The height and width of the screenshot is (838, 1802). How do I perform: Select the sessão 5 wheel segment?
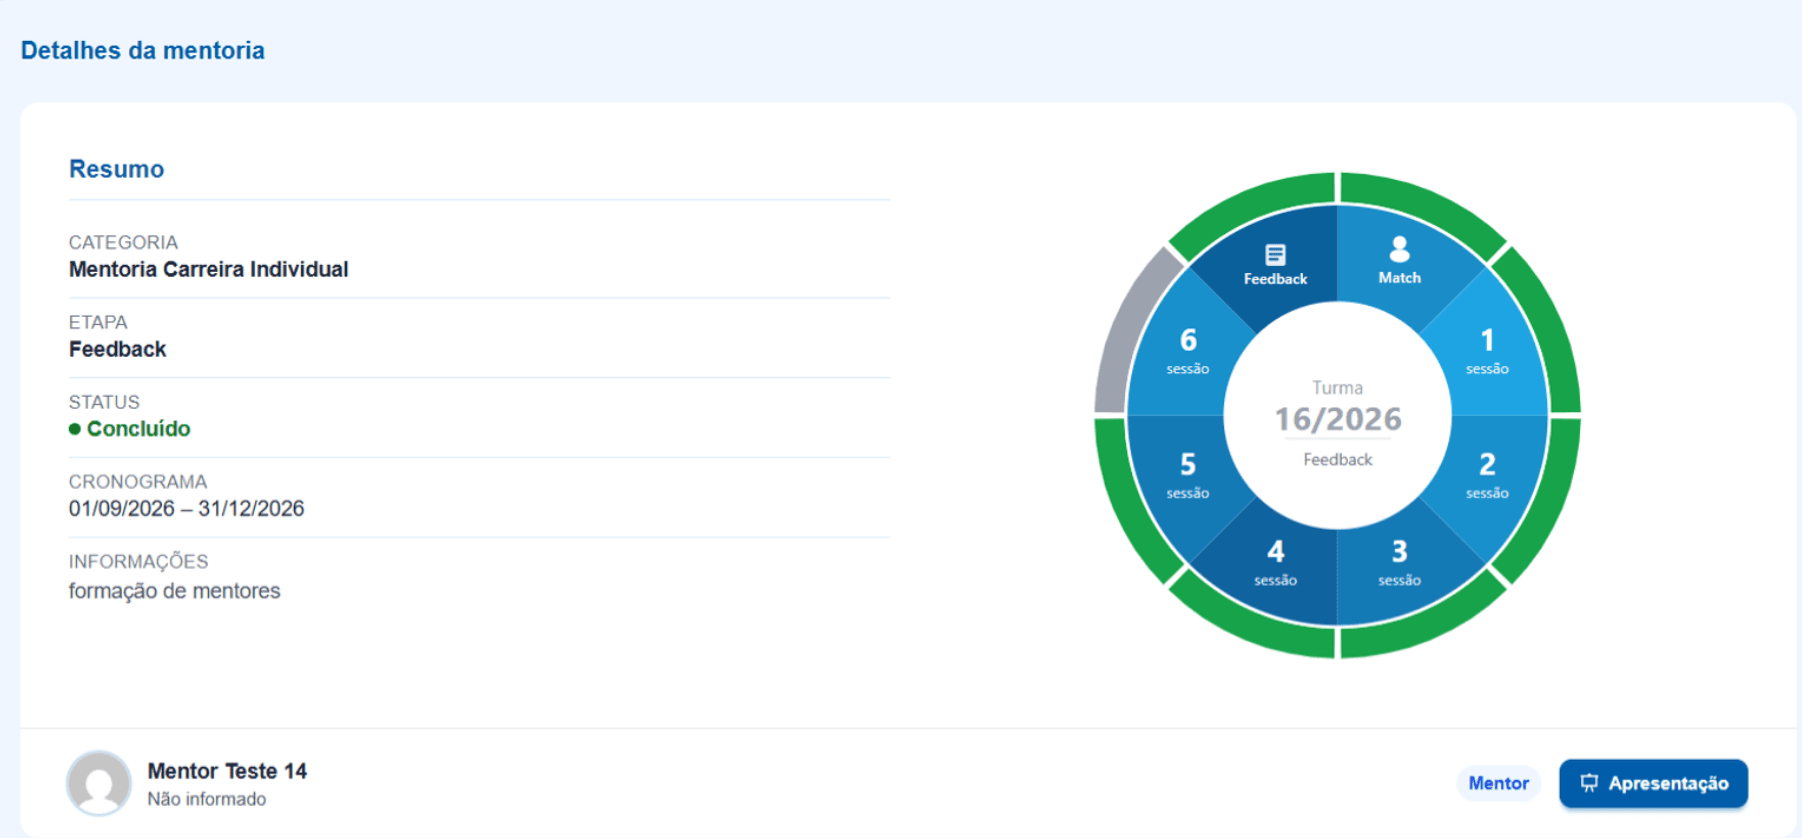[1188, 475]
